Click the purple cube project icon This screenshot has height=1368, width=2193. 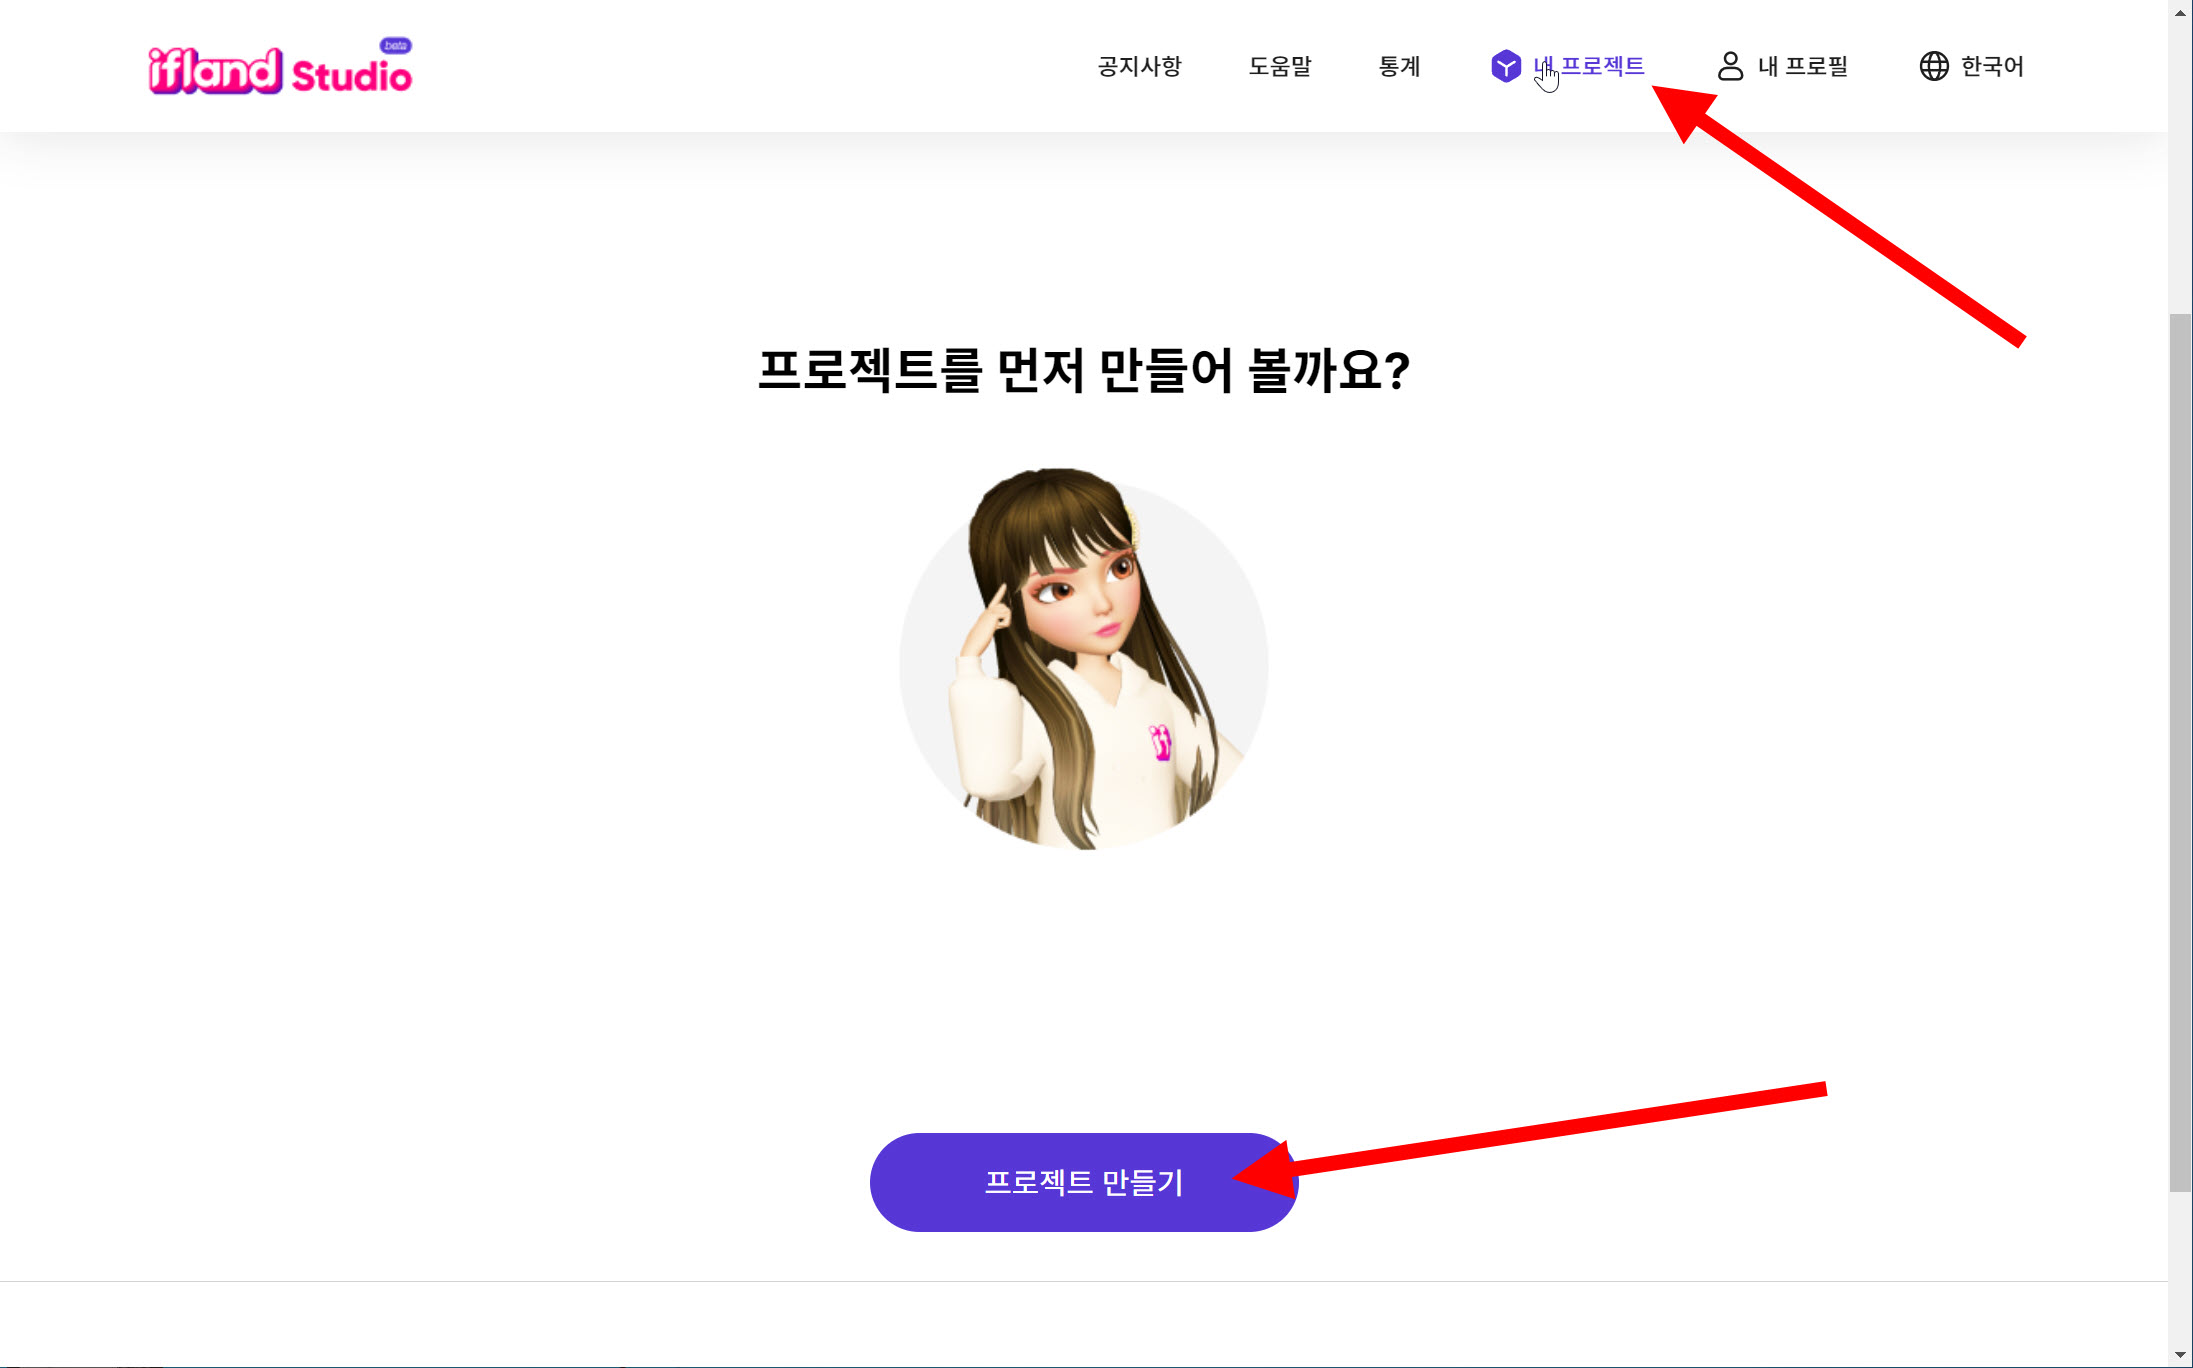pos(1505,66)
